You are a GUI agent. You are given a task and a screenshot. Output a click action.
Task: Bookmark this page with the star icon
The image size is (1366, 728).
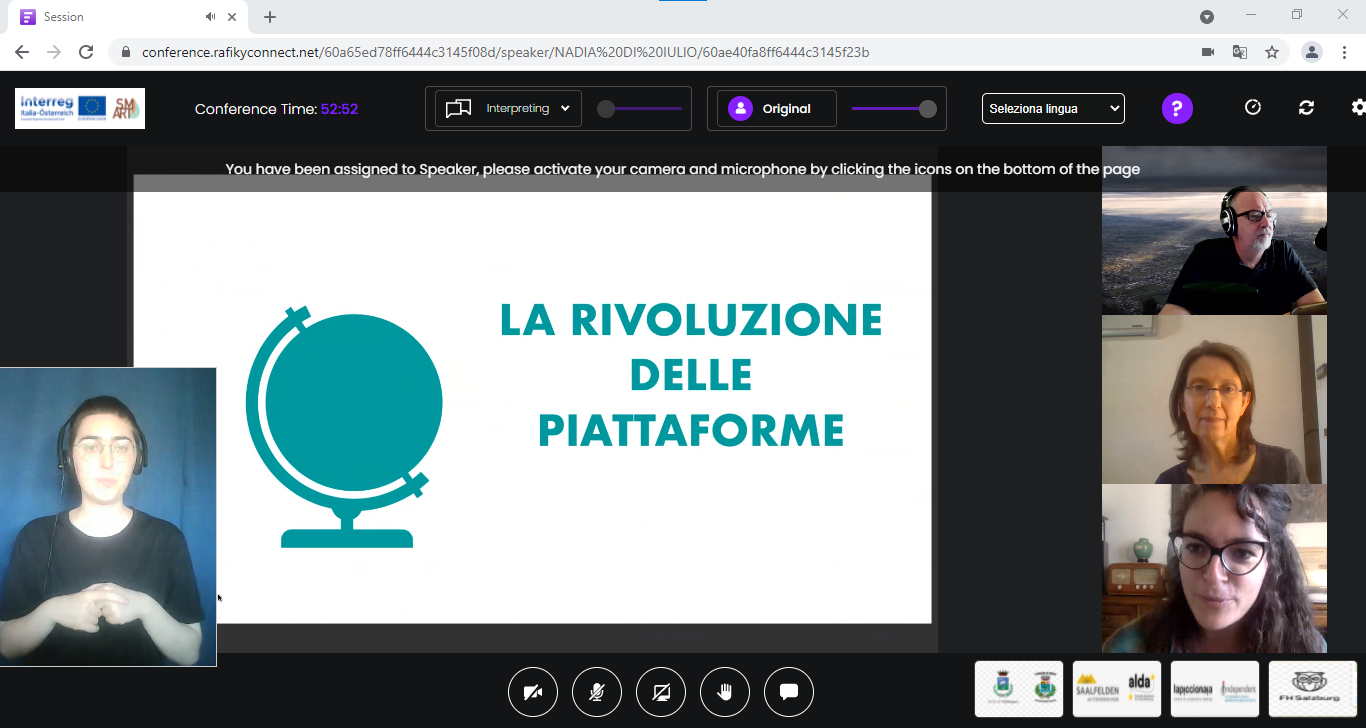point(1272,52)
